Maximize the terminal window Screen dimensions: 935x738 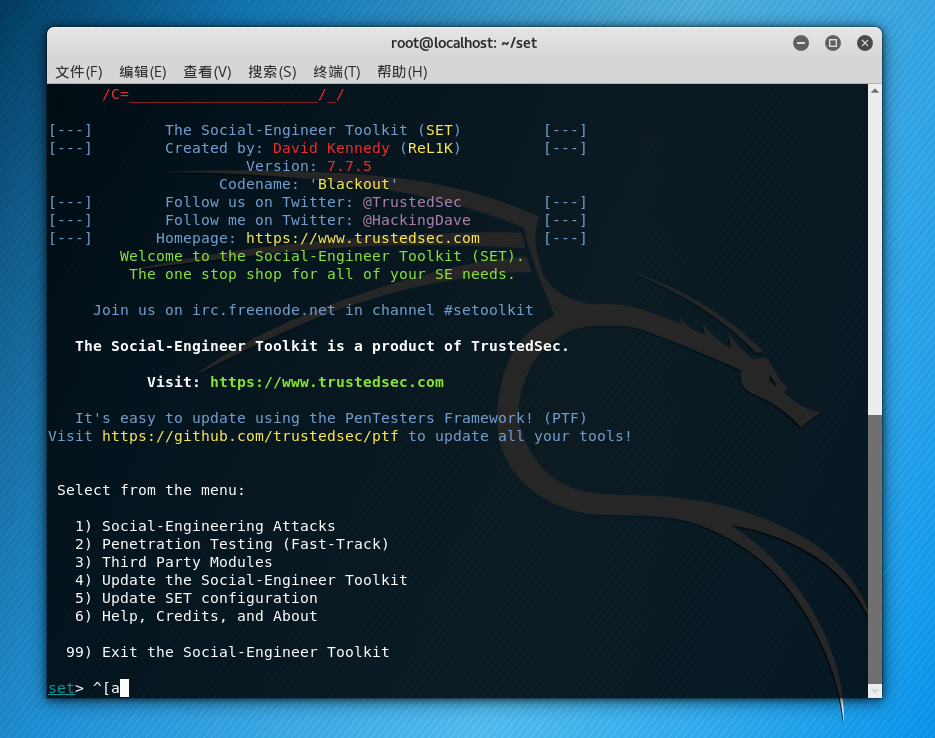coord(833,43)
